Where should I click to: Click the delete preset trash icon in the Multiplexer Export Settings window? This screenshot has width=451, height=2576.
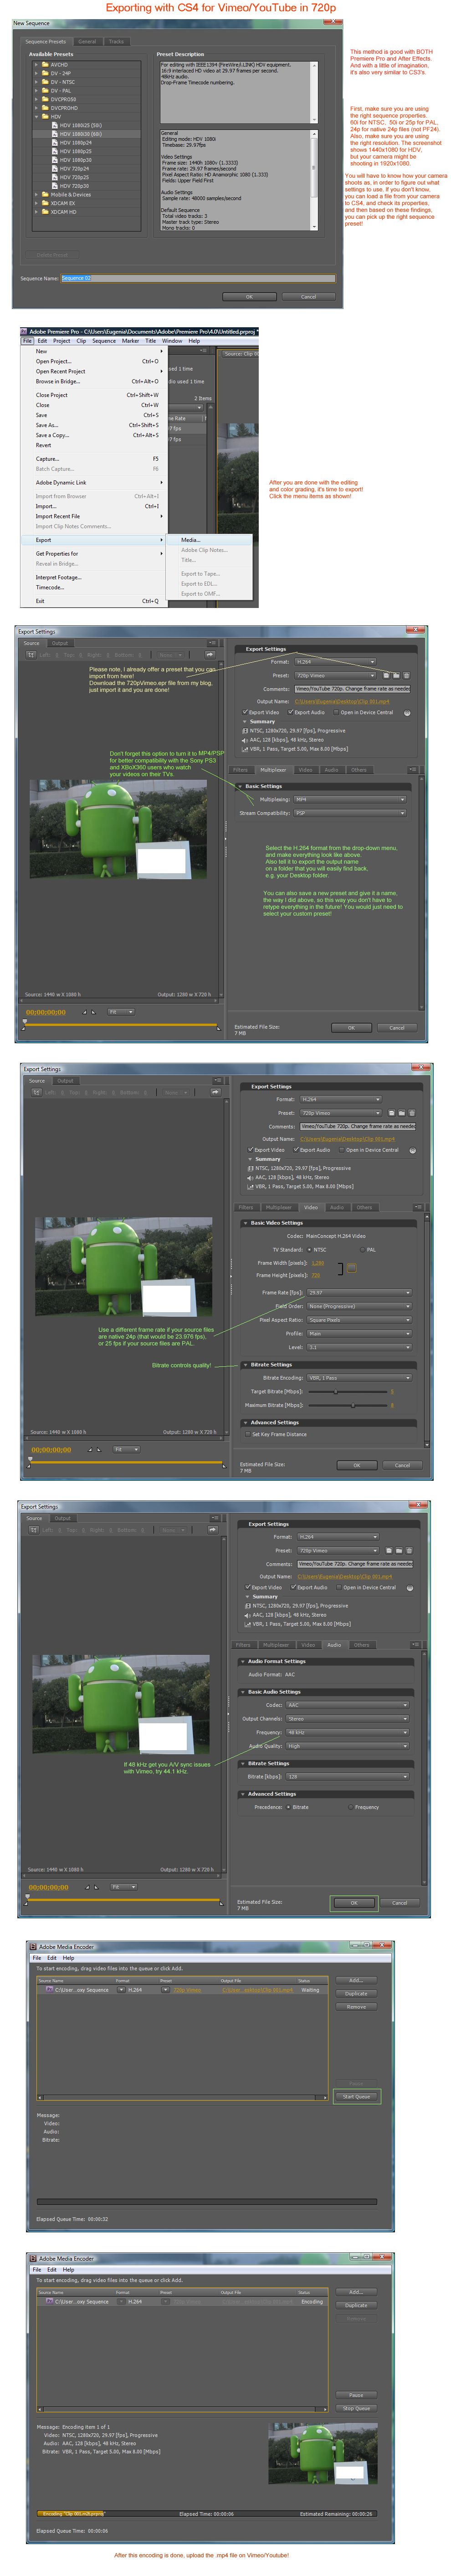tap(406, 675)
